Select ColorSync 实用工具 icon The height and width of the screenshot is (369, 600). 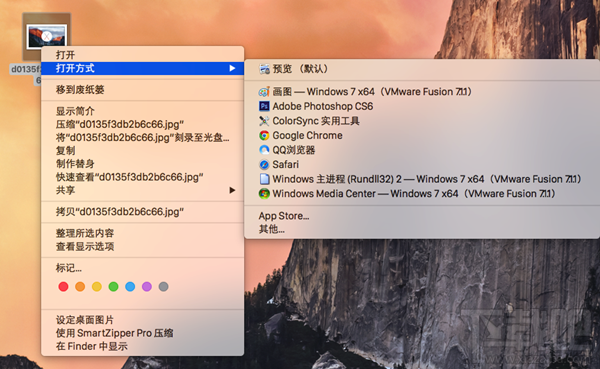[264, 121]
